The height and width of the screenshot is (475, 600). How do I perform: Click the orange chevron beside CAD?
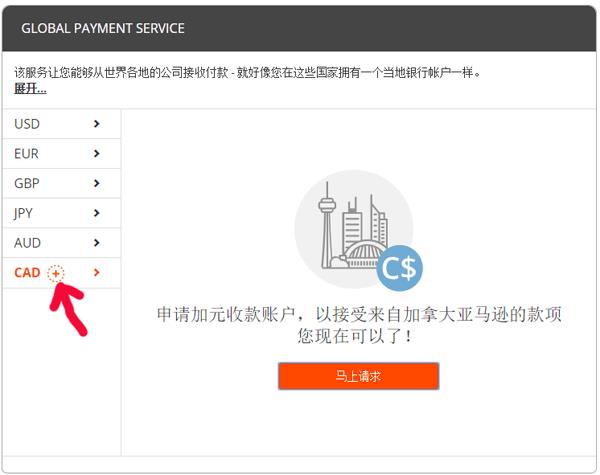96,273
